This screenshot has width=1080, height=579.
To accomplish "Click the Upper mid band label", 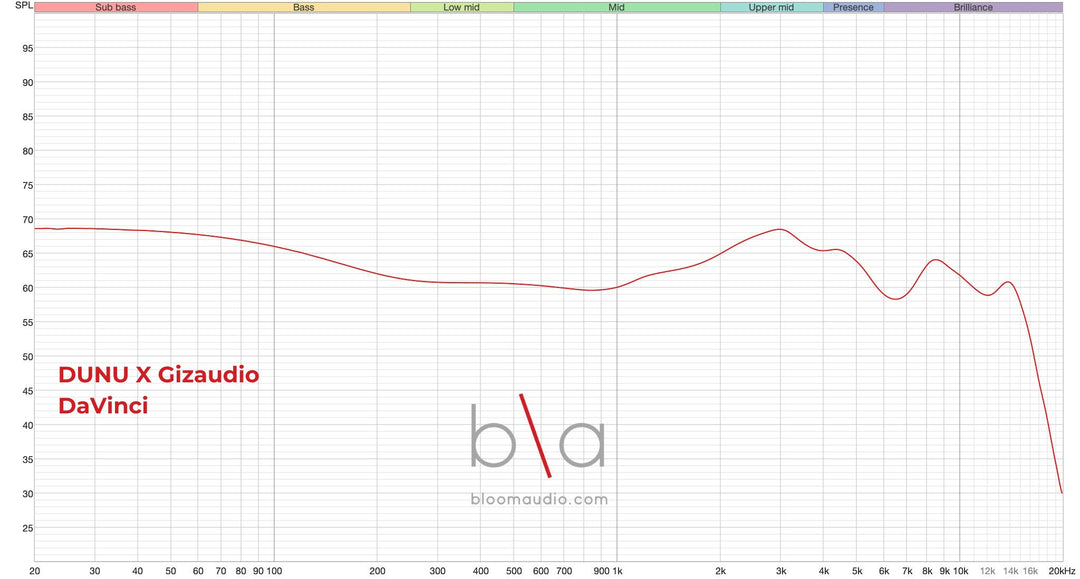I will pyautogui.click(x=771, y=8).
